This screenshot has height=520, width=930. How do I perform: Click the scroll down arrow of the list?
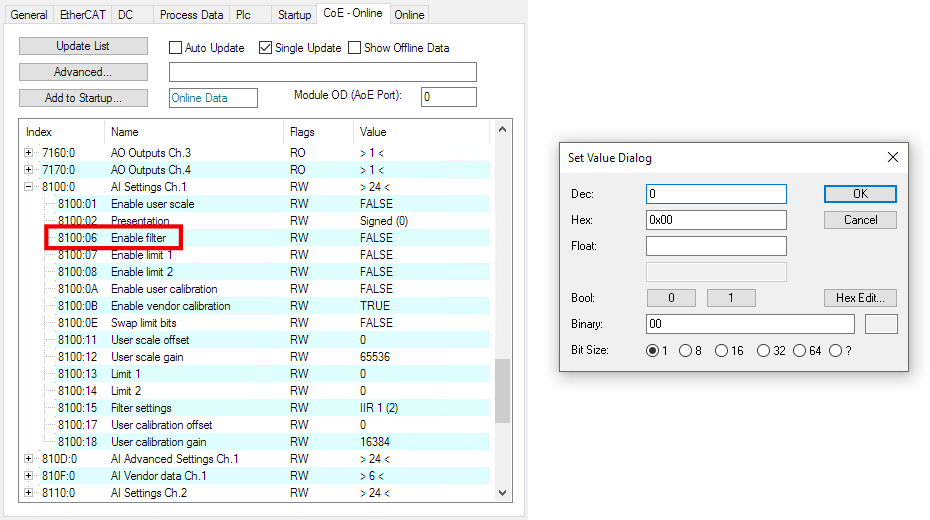pos(502,493)
